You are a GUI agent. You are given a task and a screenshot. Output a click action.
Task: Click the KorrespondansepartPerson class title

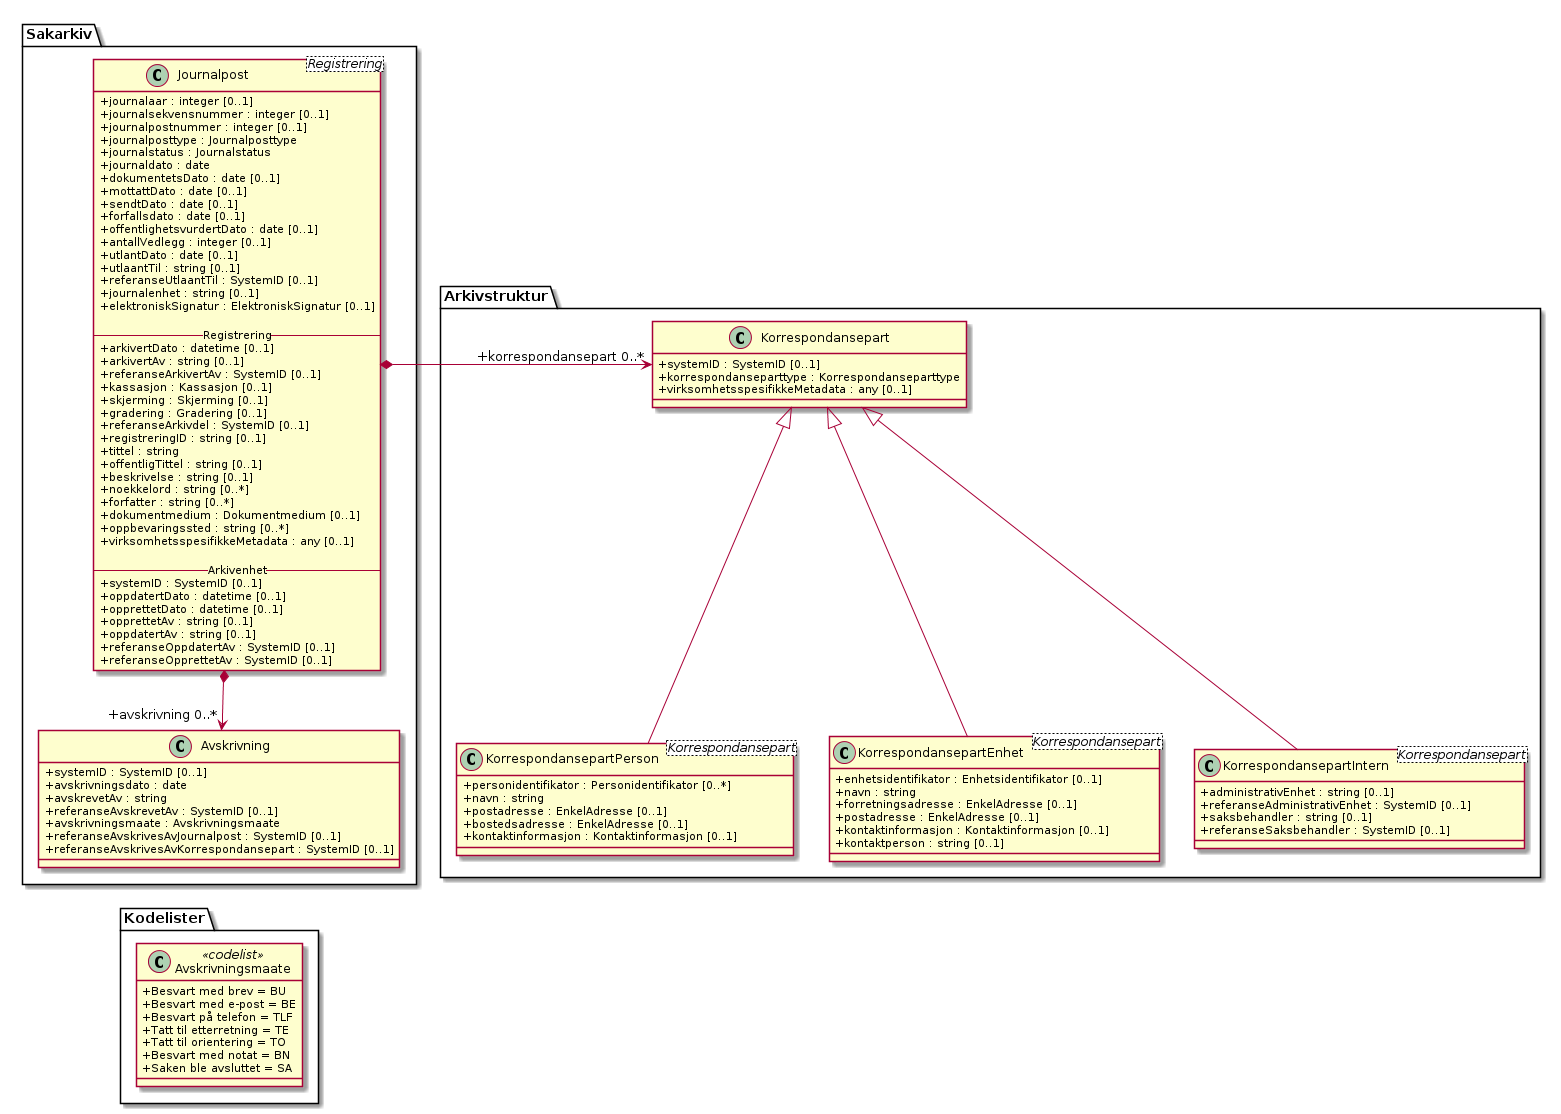(572, 760)
